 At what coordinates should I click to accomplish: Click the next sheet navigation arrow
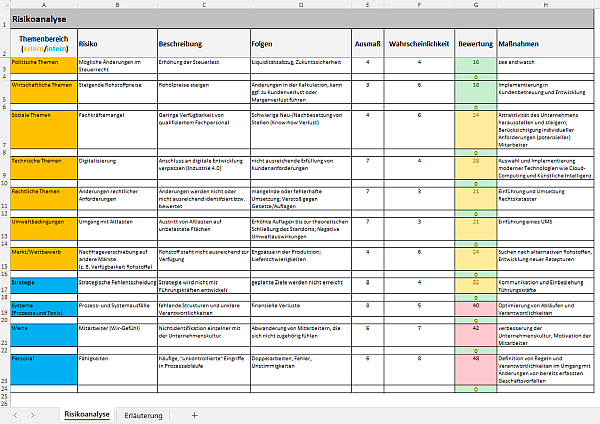click(x=35, y=413)
